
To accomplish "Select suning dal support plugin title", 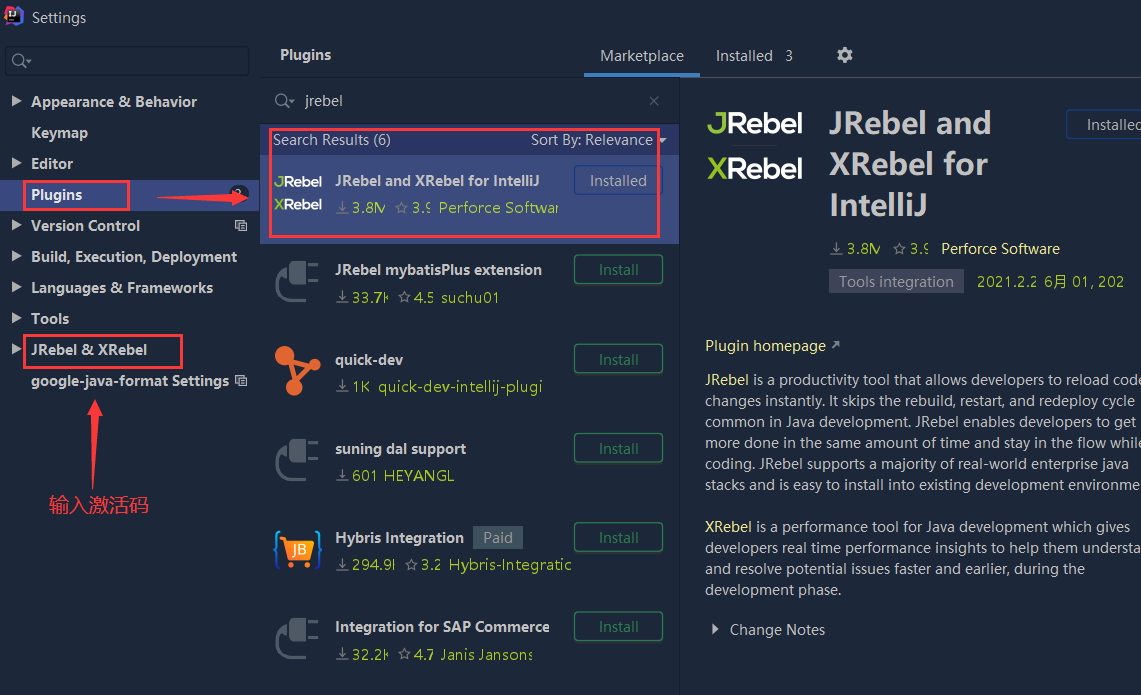I will (400, 449).
